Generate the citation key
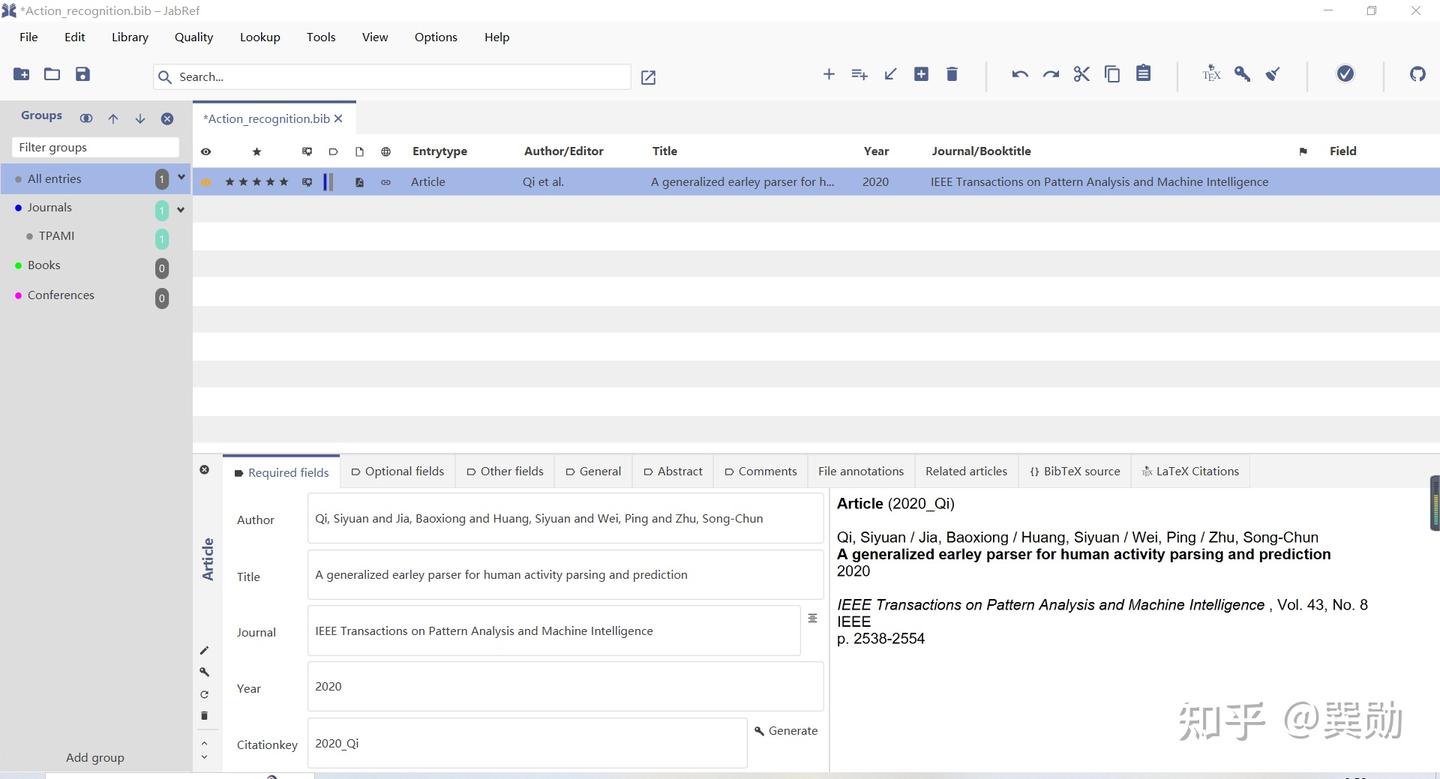 click(x=786, y=731)
